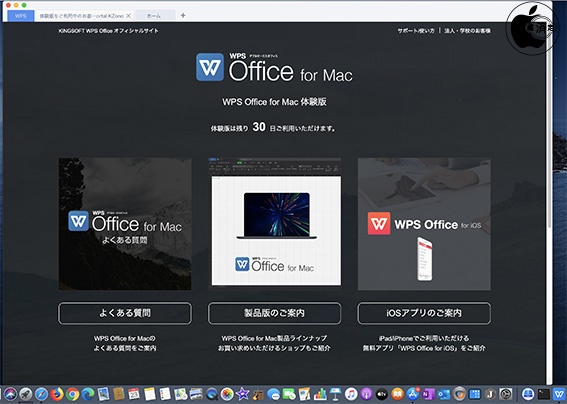Open Numbers chart icon in Dock

point(320,394)
